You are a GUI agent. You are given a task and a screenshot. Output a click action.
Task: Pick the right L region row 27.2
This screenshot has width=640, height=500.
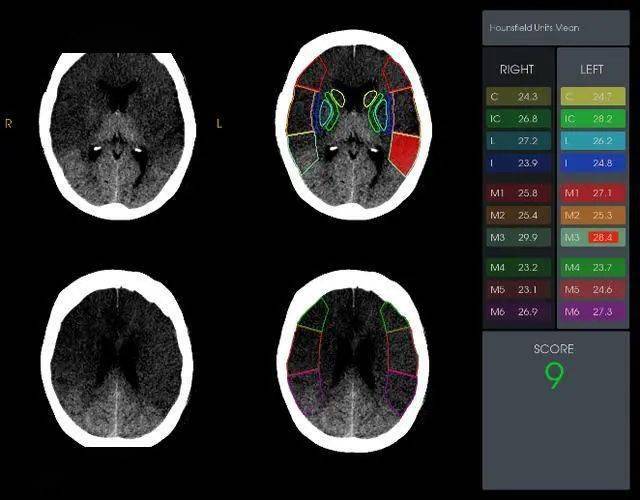pos(518,141)
